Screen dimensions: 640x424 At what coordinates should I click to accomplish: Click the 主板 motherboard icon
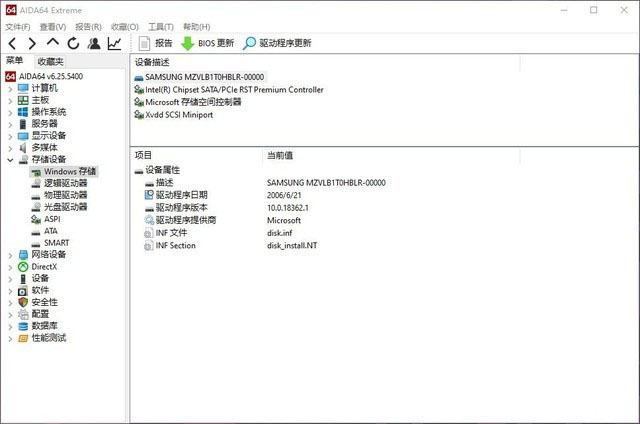click(23, 100)
